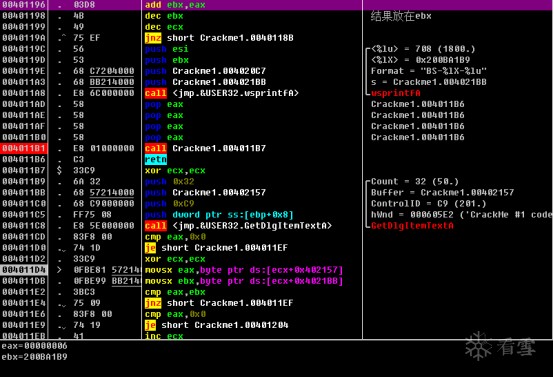Select 'push esi' instruction

point(166,49)
